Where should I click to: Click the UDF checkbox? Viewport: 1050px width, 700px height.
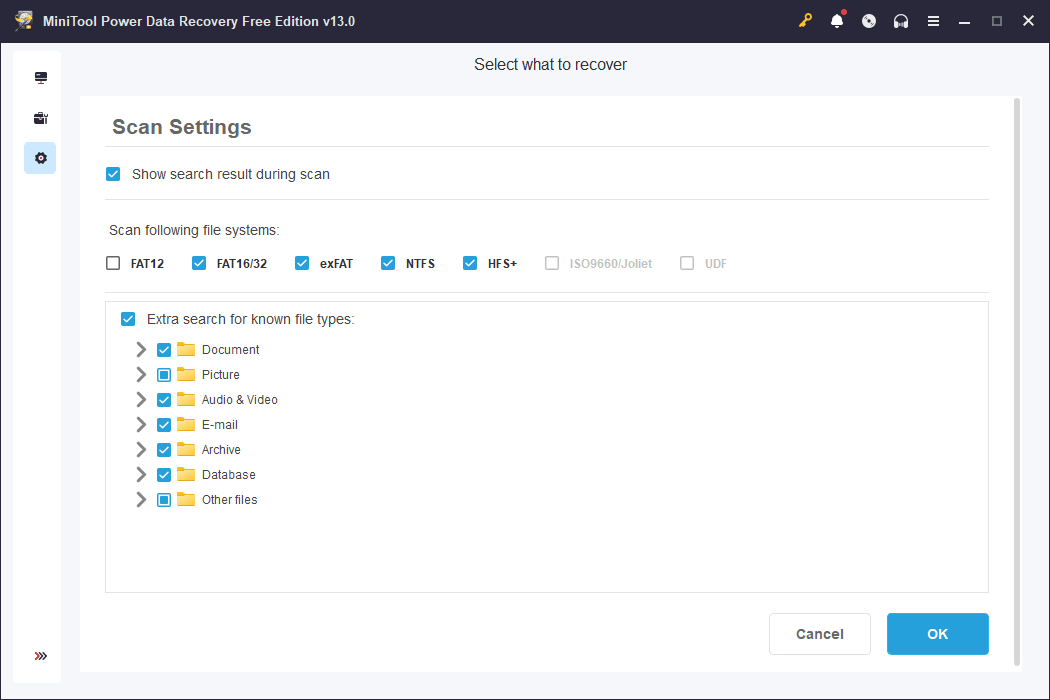coord(687,263)
